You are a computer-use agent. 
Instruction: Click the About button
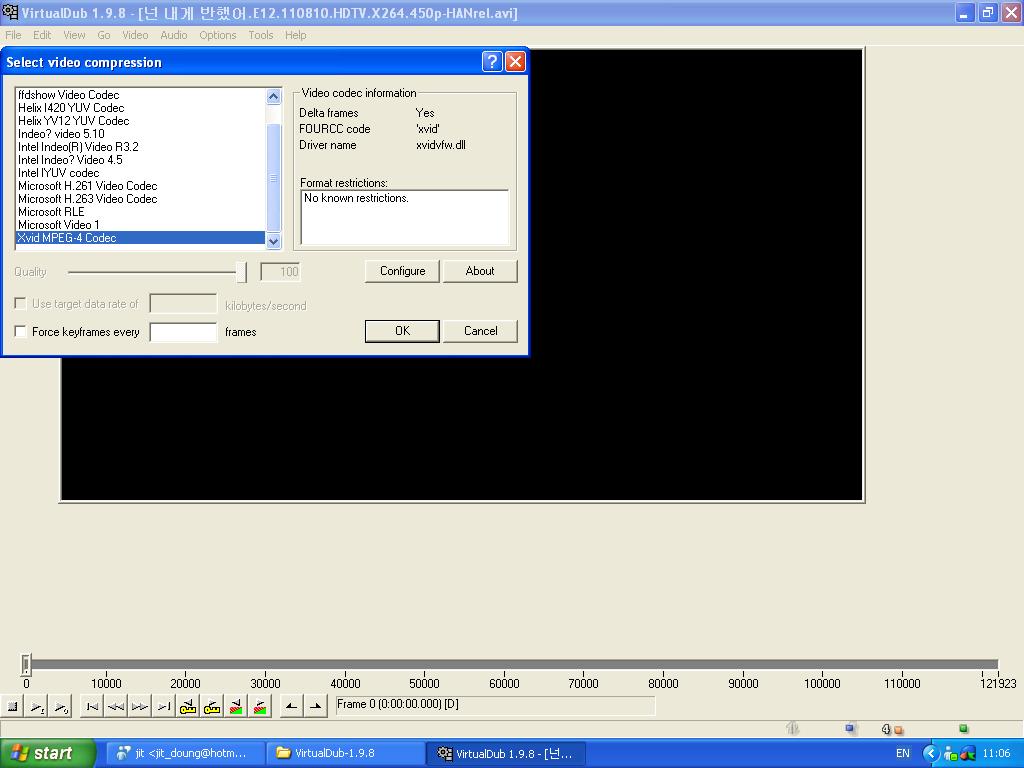coord(480,271)
